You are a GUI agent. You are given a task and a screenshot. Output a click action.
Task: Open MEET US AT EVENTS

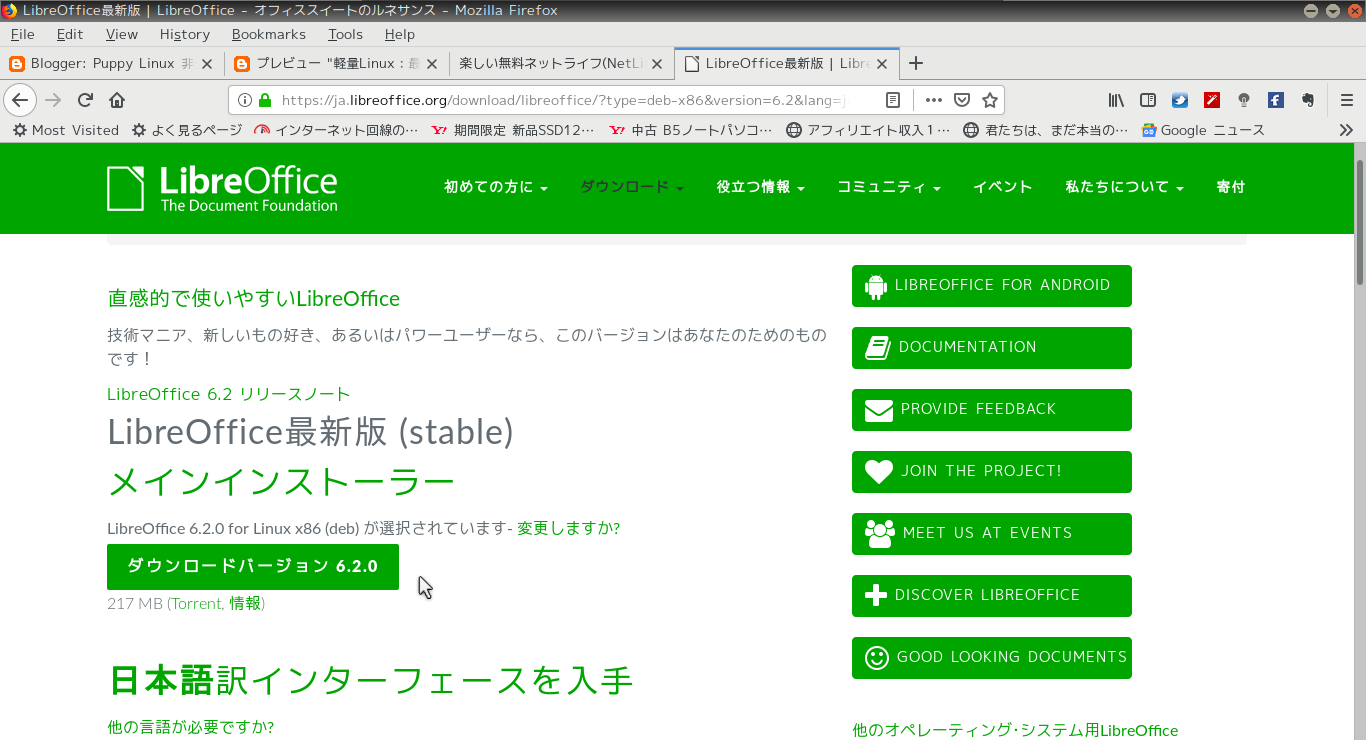[992, 534]
